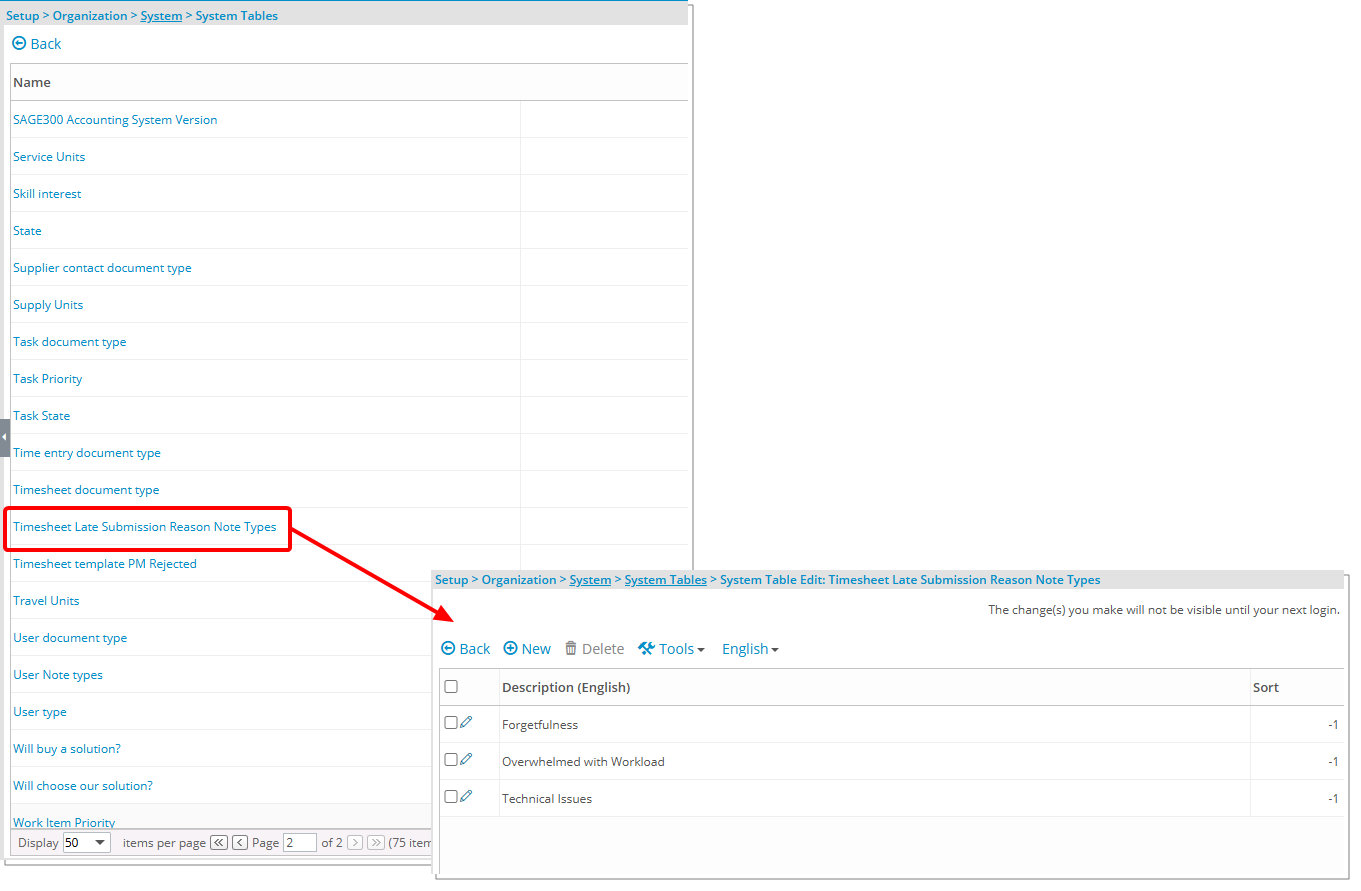The height and width of the screenshot is (891, 1361).
Task: Open Supplier contact document type
Action: point(102,268)
